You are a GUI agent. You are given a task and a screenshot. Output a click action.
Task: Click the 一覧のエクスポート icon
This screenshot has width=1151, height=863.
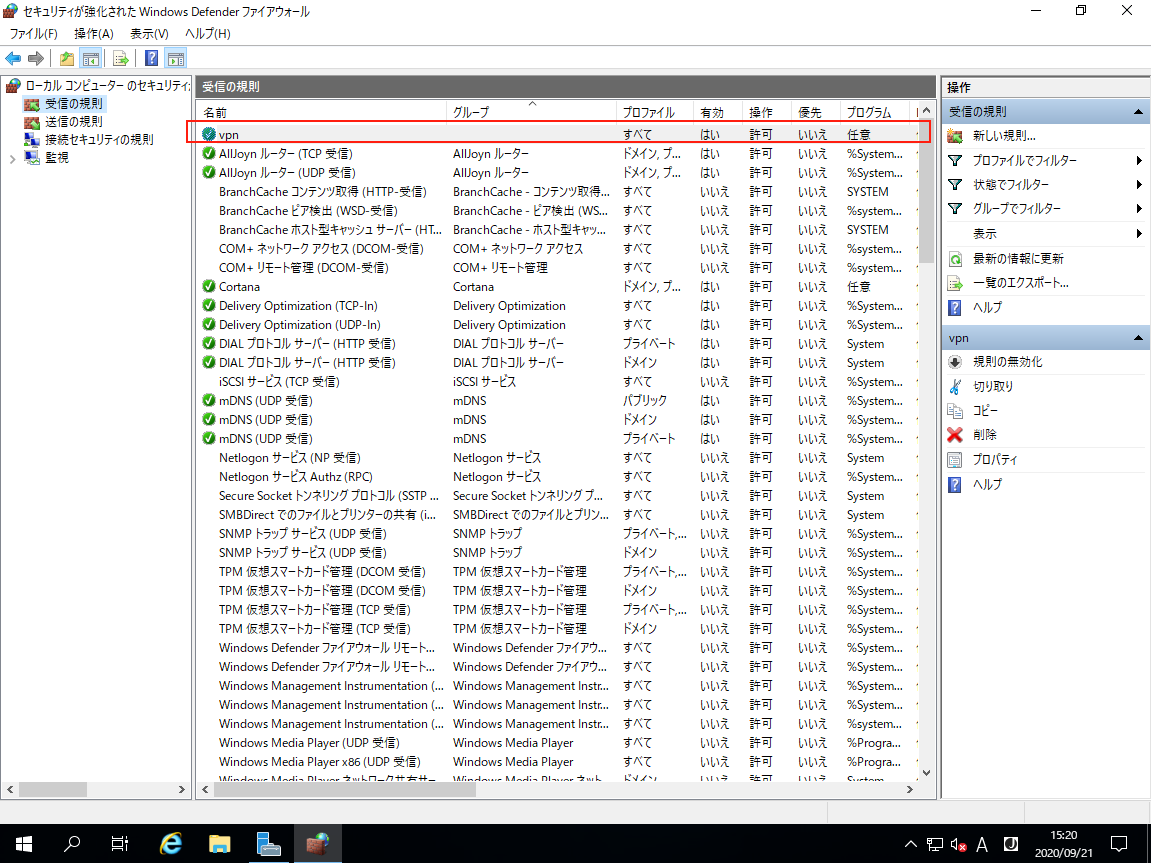tap(955, 283)
